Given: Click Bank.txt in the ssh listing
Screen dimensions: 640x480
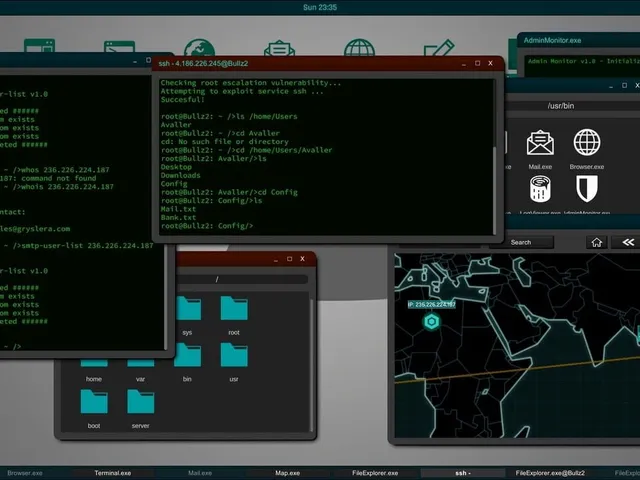Looking at the screenshot, I should pyautogui.click(x=178, y=218).
